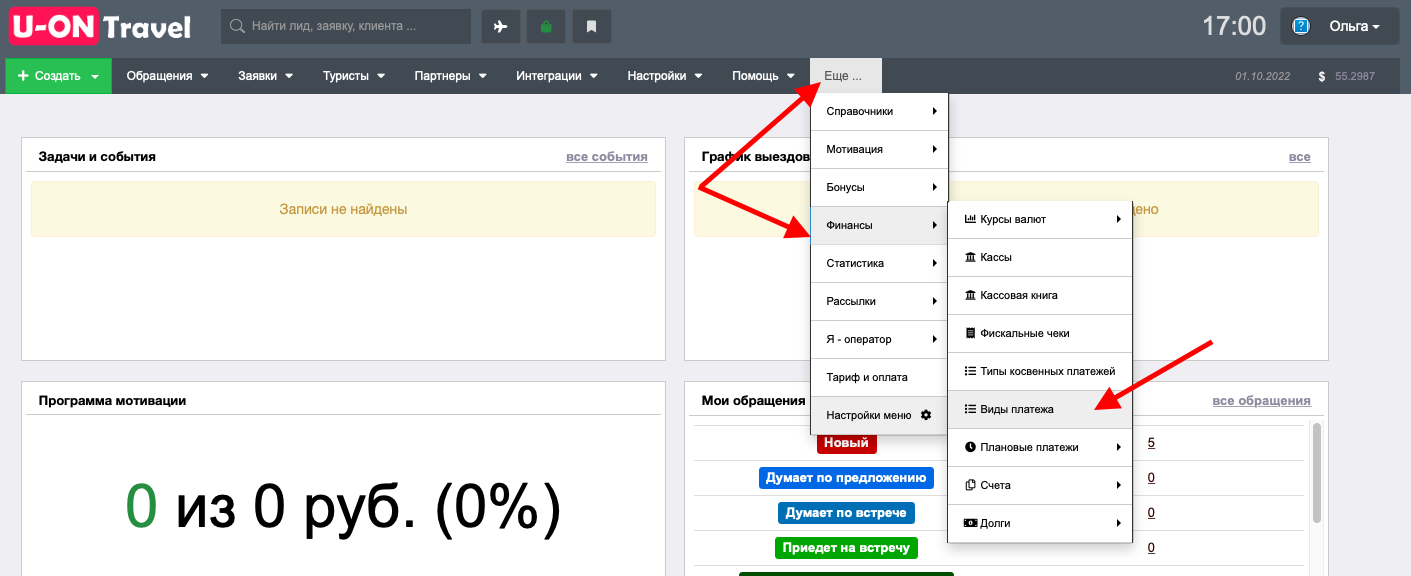The image size is (1411, 576).
Task: Click the 55.2987 exchange rate value
Action: point(1355,76)
